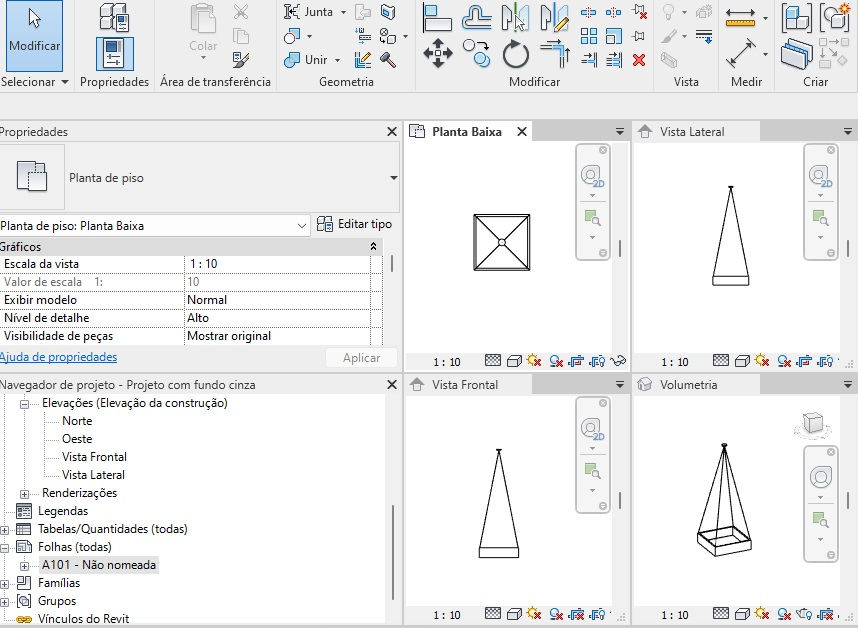Toggle visual style in Planta Baixa view bar
Screen dimensions: 858x628
tap(514, 361)
